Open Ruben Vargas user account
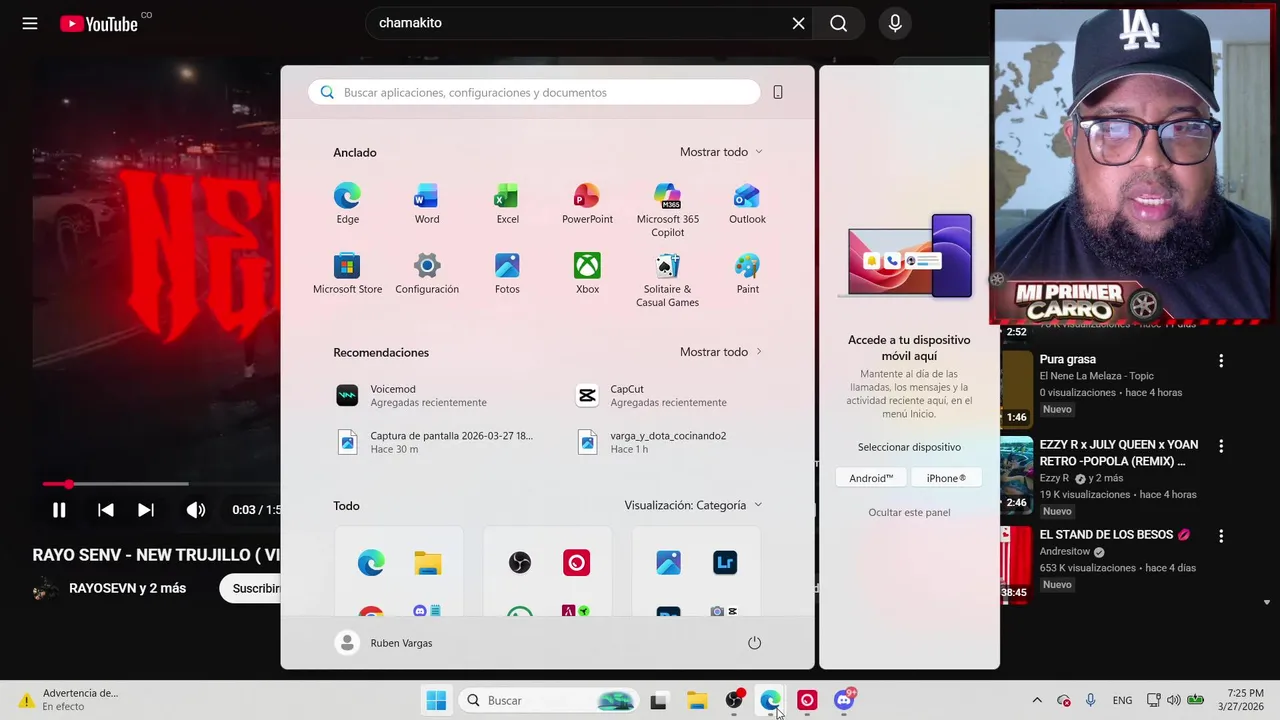The image size is (1280, 720). (x=385, y=643)
